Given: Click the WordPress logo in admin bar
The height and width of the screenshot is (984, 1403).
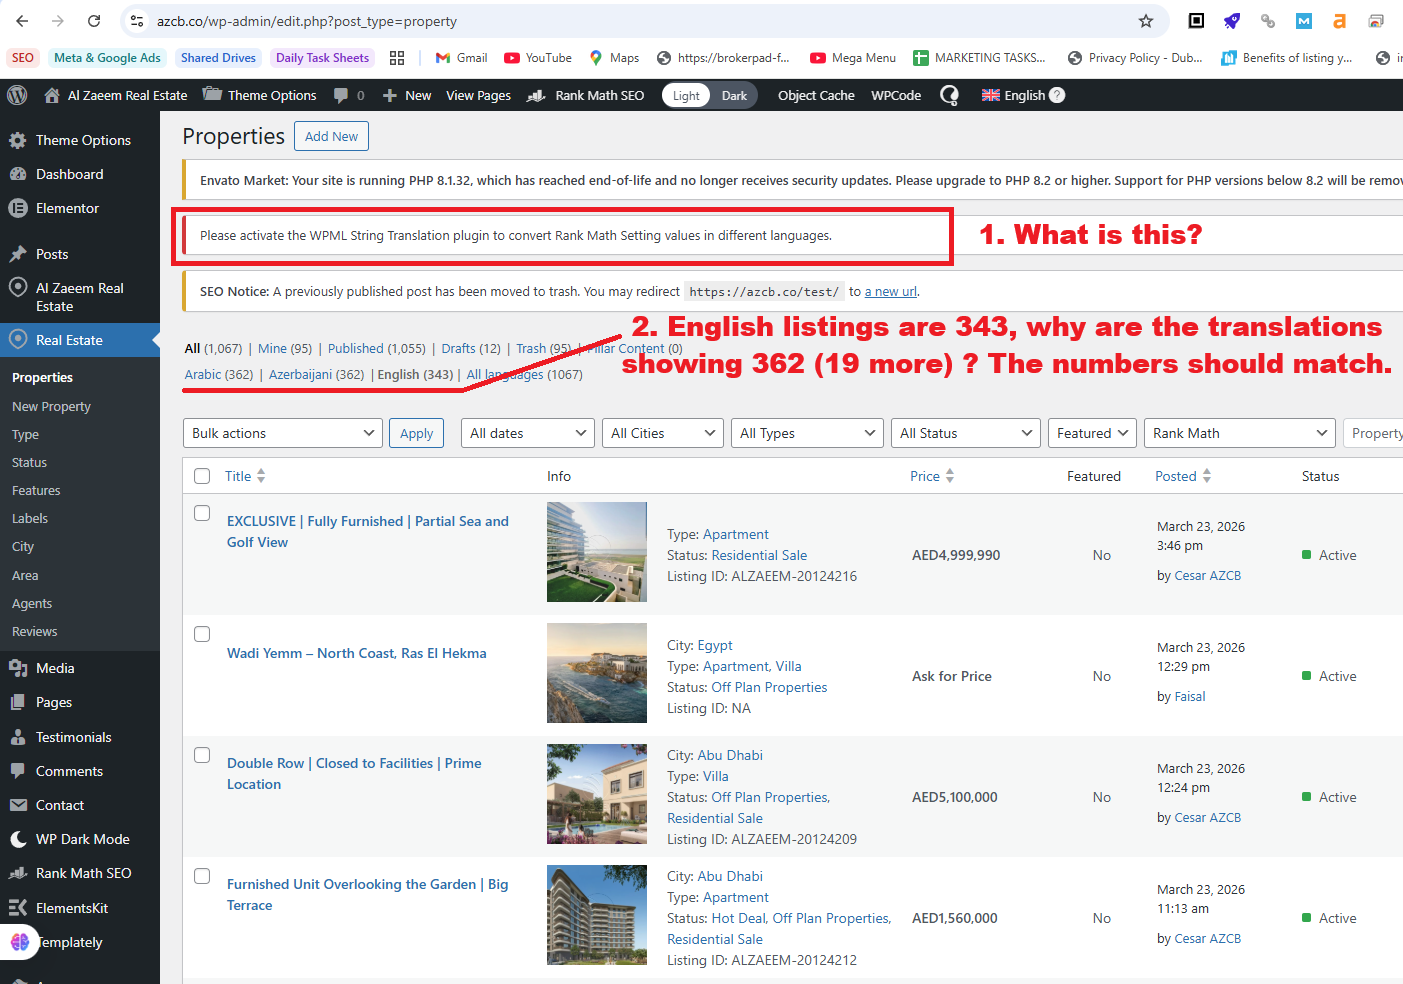Looking at the screenshot, I should click(x=17, y=95).
